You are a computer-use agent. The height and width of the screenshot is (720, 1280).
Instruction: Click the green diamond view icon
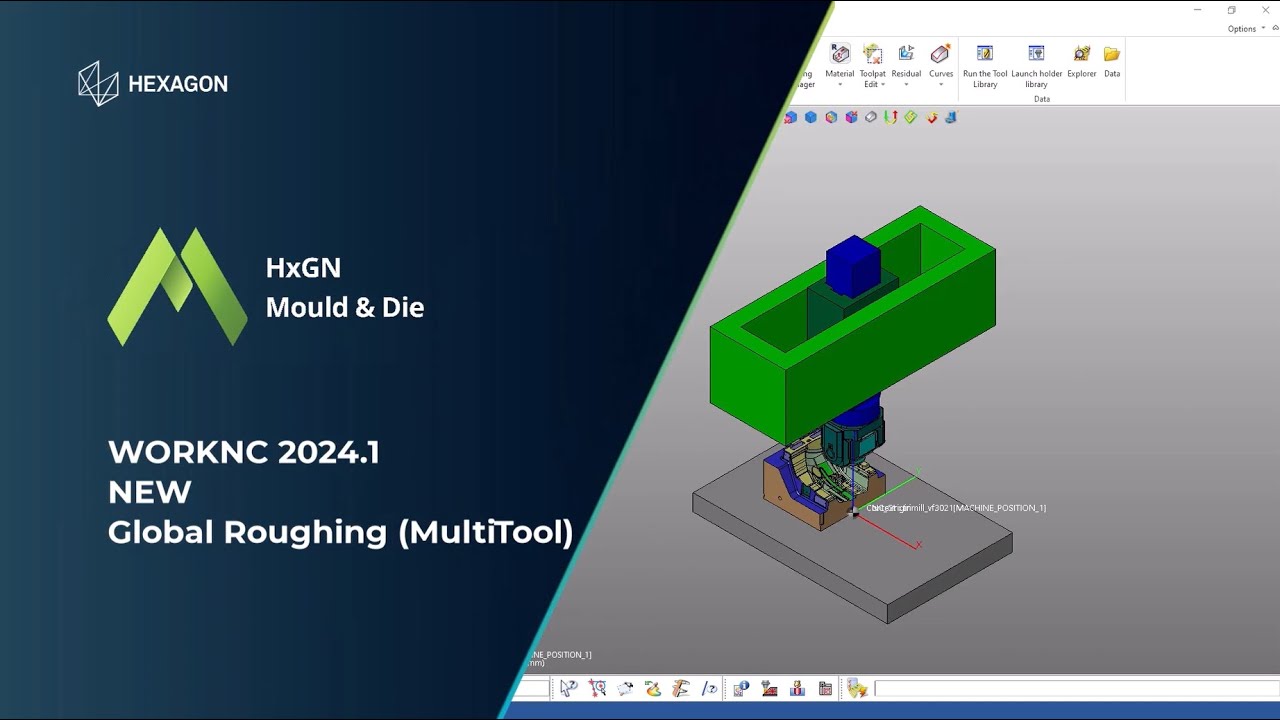(911, 117)
